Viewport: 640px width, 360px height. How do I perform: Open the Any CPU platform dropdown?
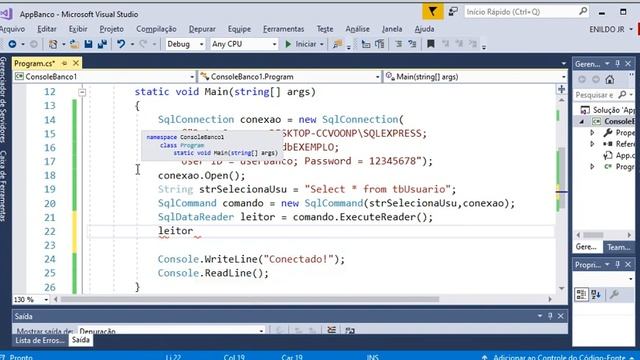pyautogui.click(x=244, y=44)
